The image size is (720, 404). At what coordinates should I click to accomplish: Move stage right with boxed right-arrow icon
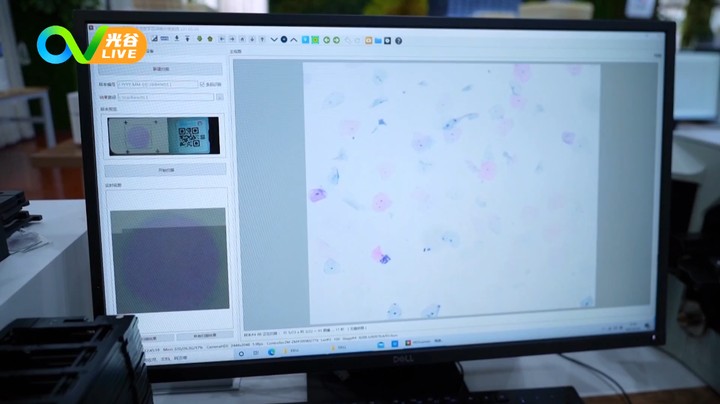tap(232, 39)
